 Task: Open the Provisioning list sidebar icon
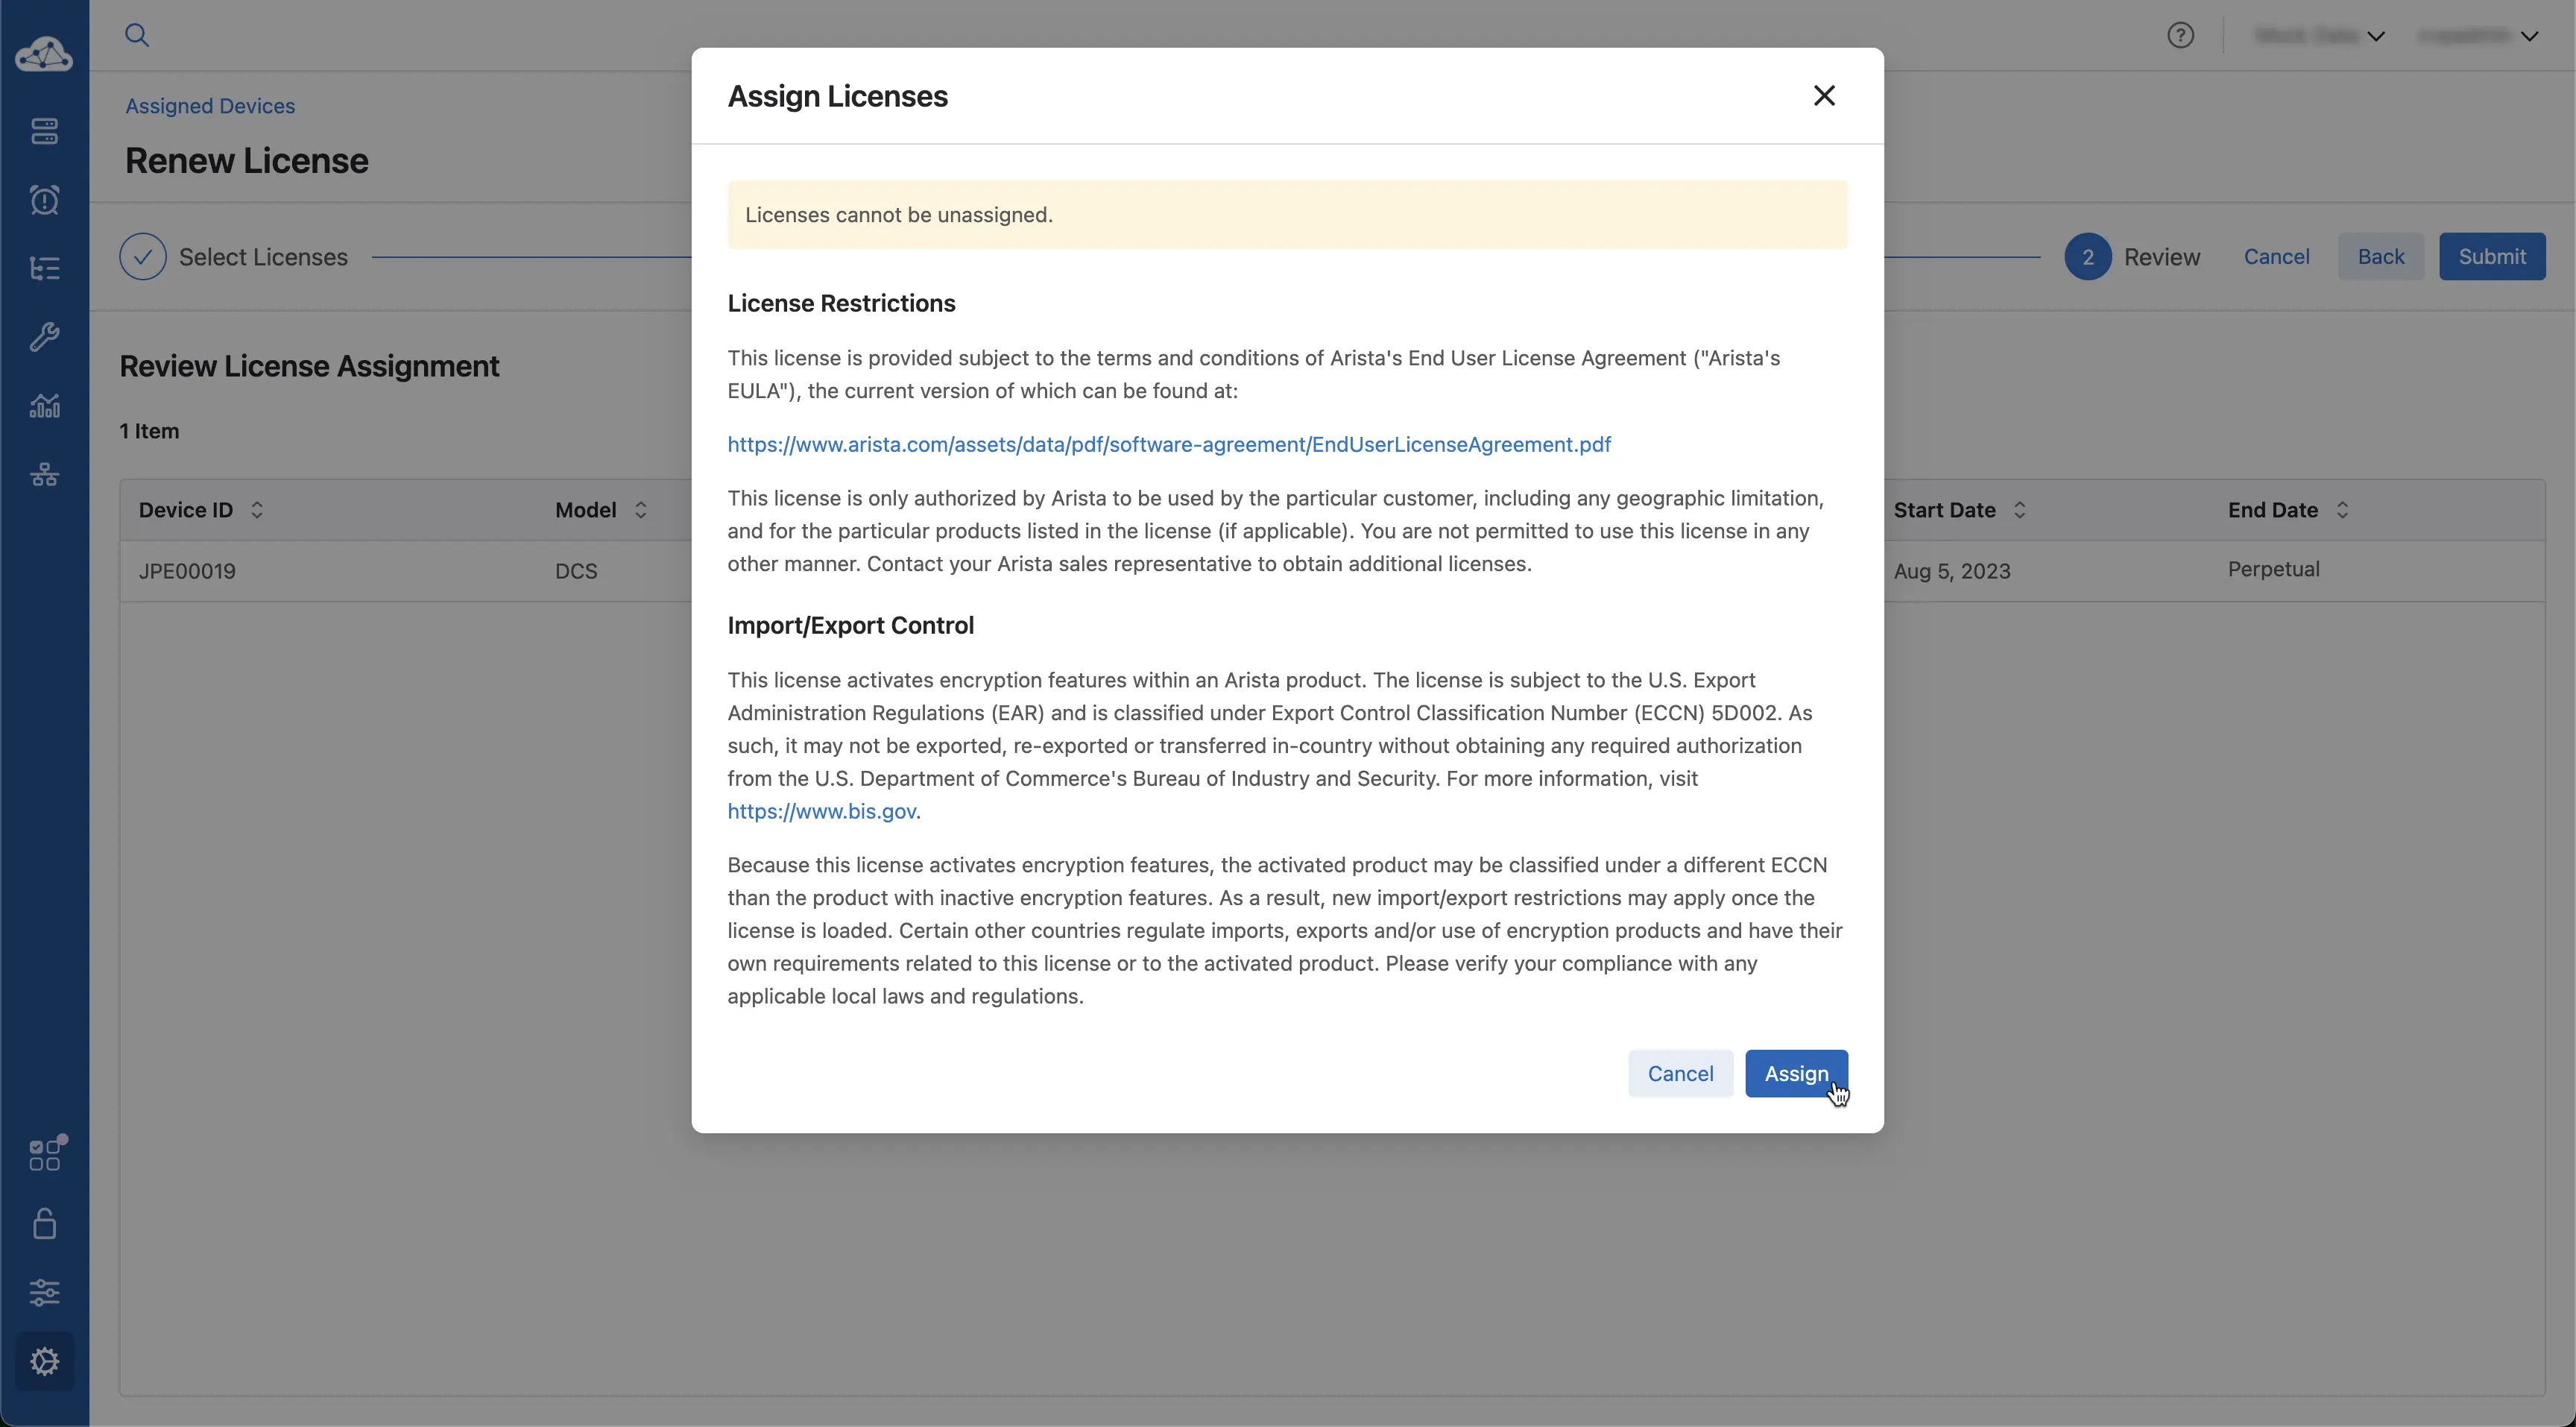(x=44, y=268)
